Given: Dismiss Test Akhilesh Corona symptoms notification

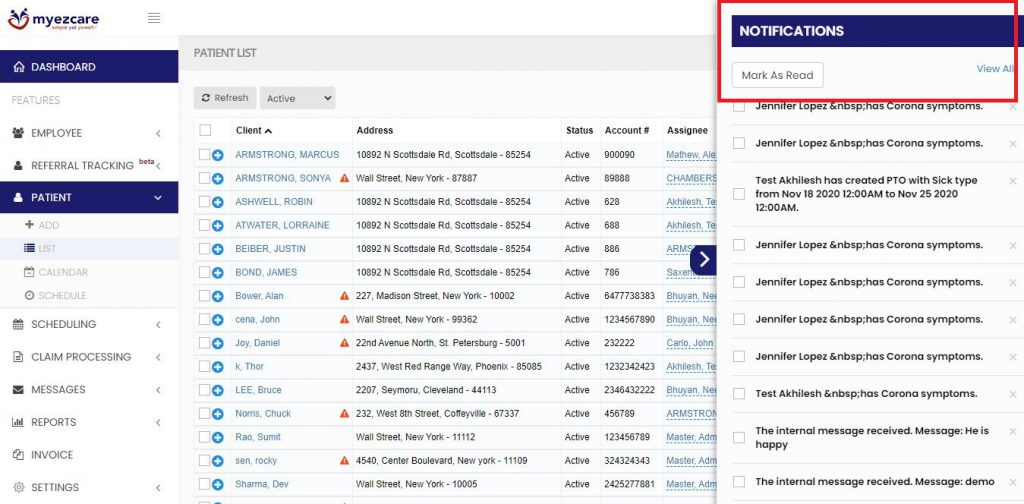Looking at the screenshot, I should (x=1012, y=394).
